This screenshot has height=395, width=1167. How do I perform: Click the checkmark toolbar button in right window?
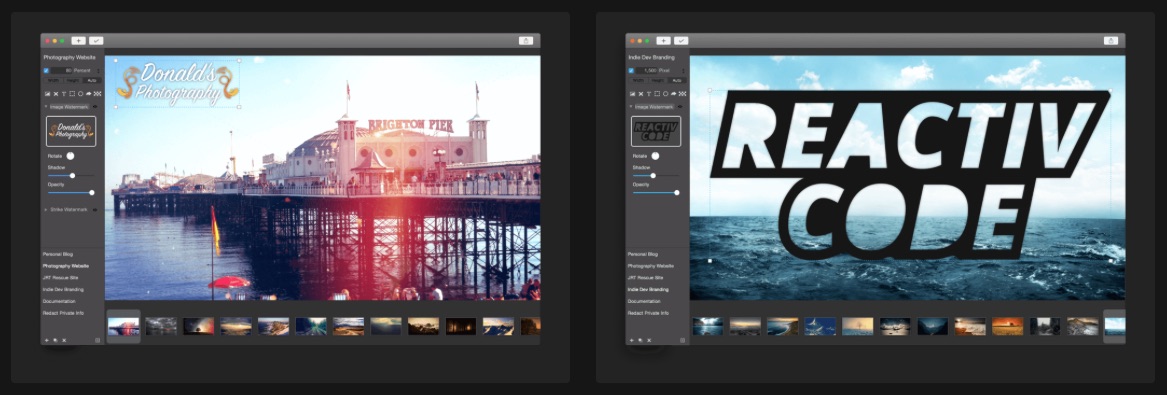pos(681,40)
